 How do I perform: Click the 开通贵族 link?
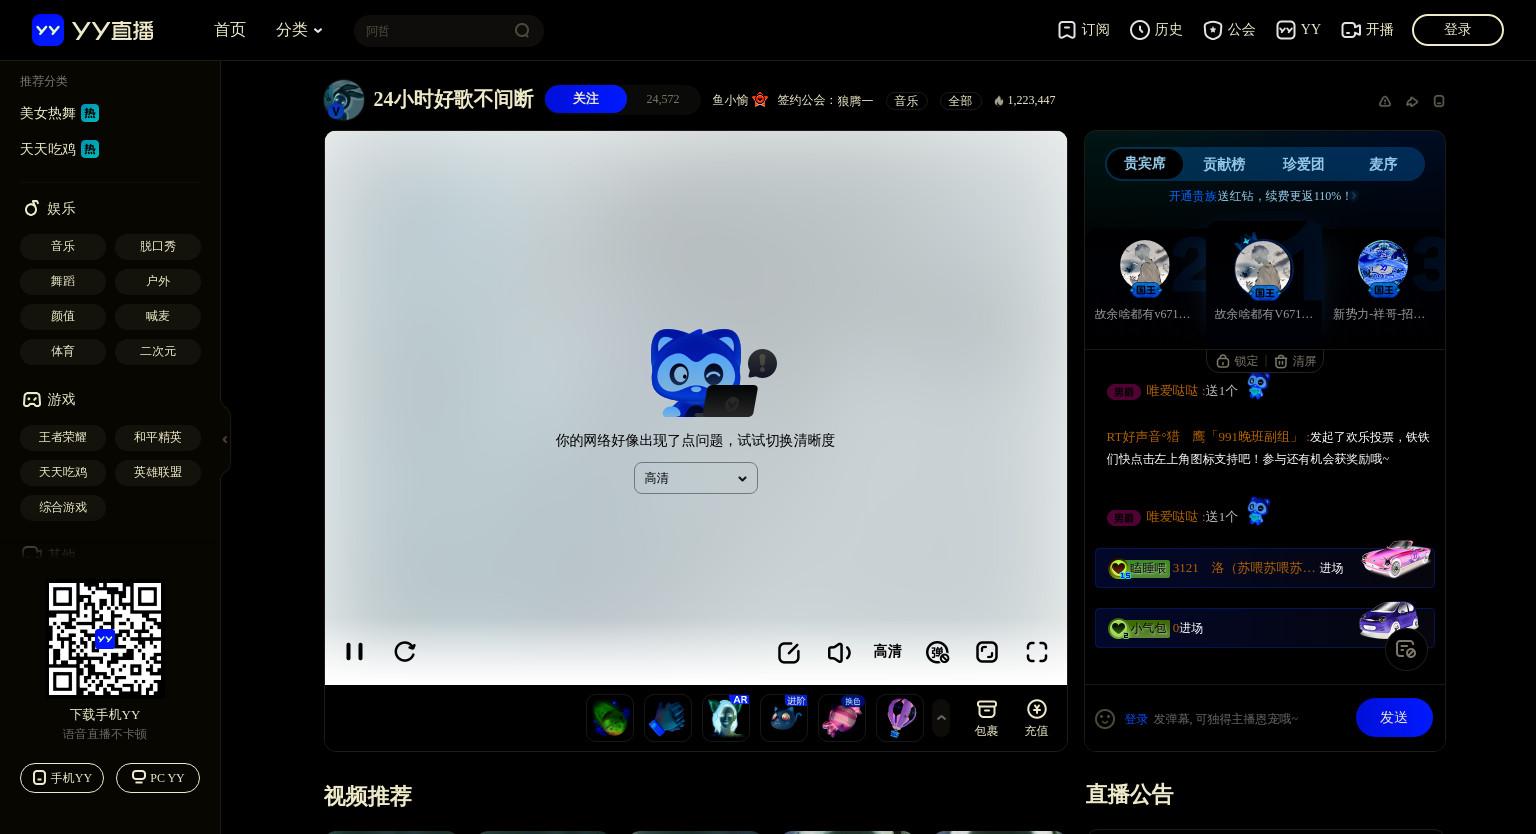click(1193, 196)
